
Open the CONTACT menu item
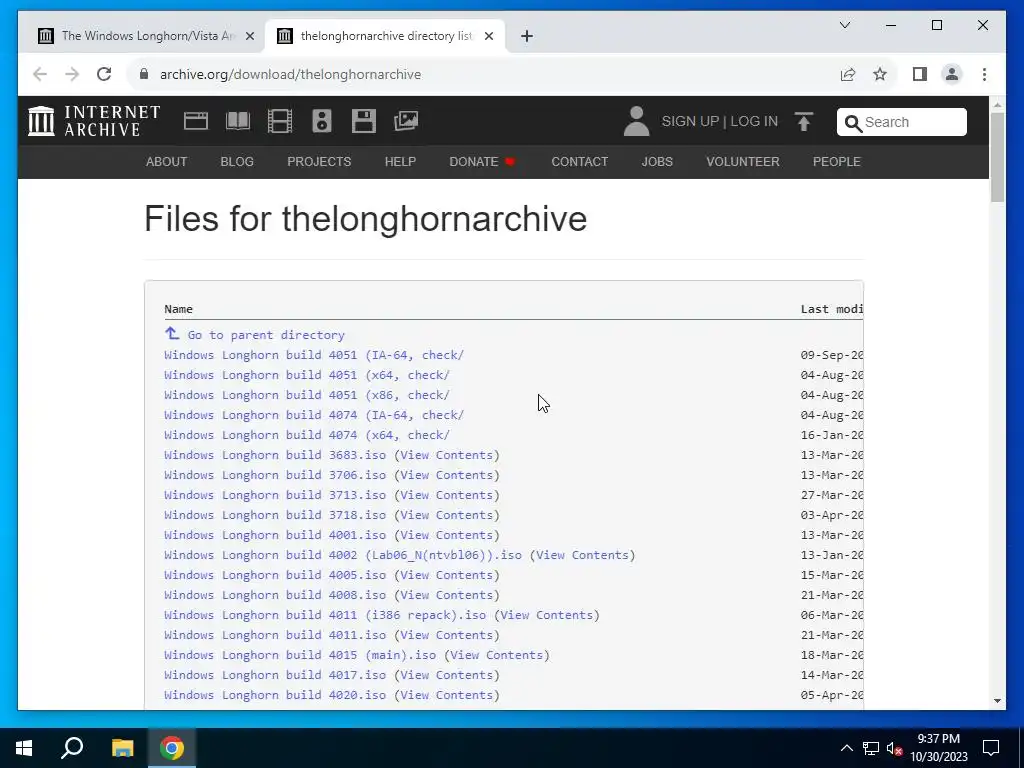point(580,162)
